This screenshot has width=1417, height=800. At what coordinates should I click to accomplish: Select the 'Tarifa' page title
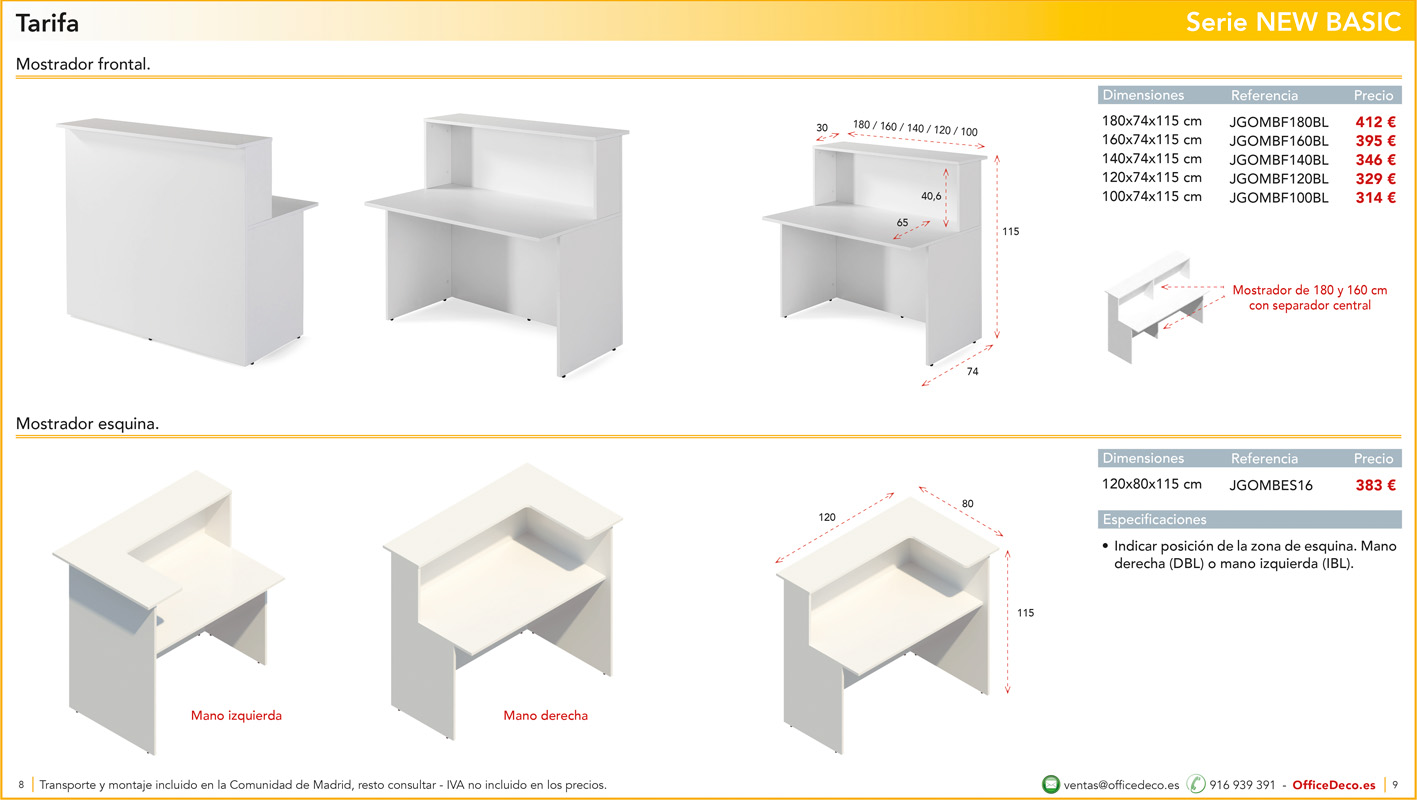pyautogui.click(x=47, y=21)
